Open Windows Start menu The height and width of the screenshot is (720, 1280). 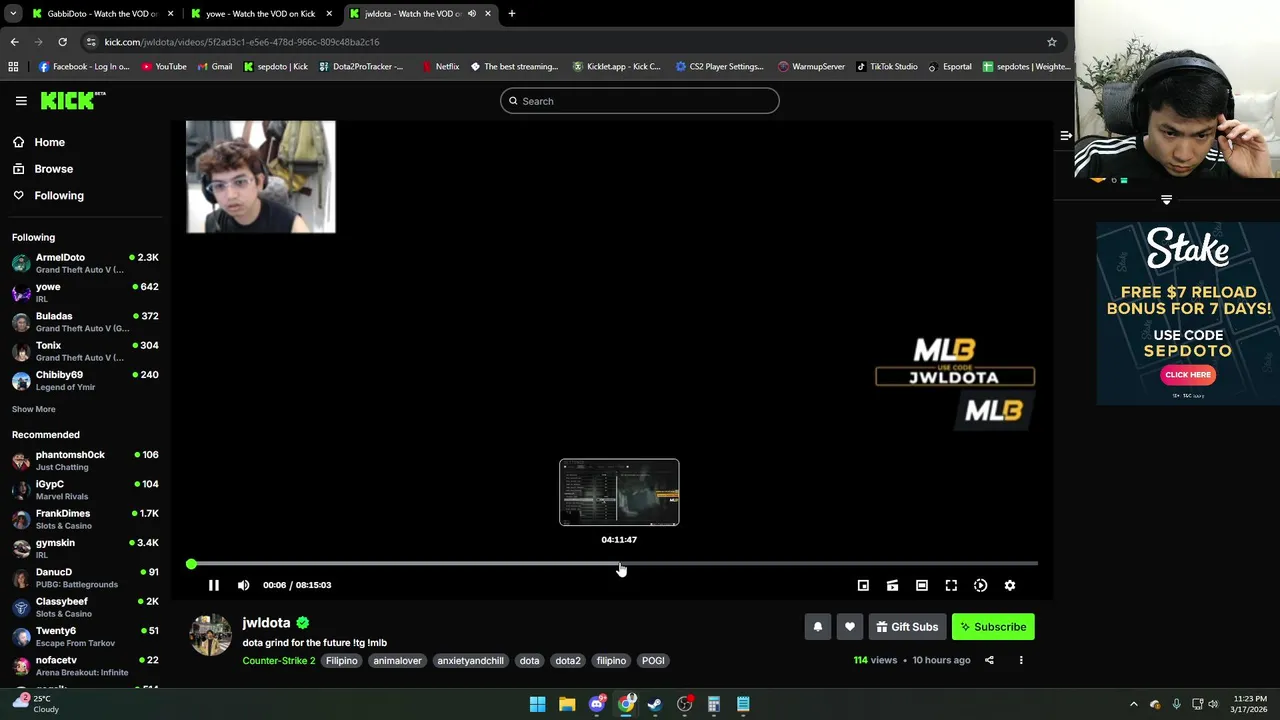pyautogui.click(x=537, y=704)
